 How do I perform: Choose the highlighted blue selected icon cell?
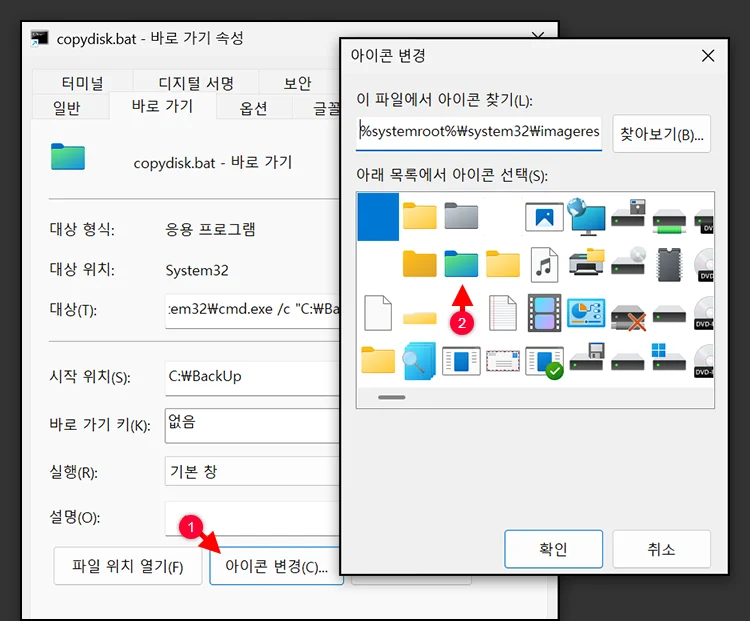click(378, 216)
